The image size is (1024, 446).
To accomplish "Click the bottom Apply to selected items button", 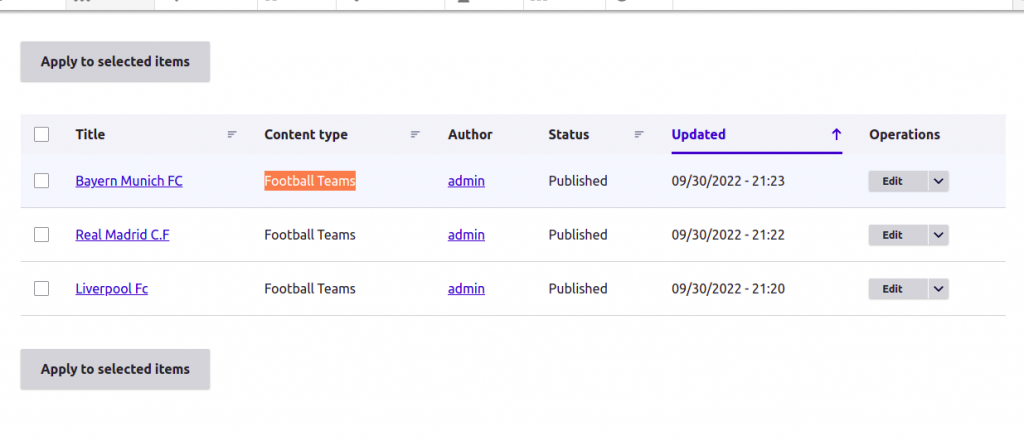I will tap(115, 369).
